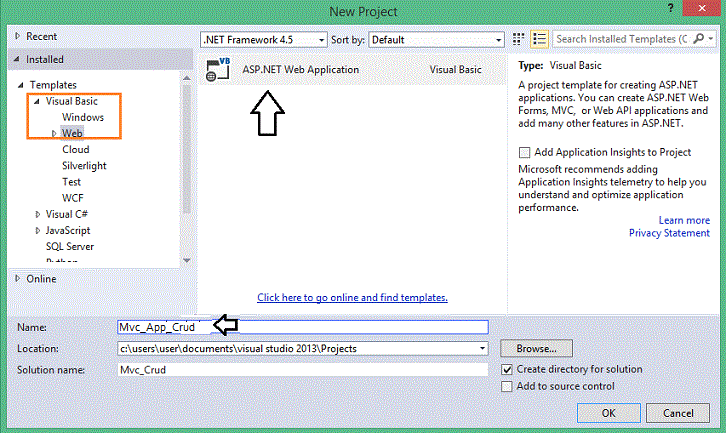Enable Add Application Insights to Project
The image size is (726, 433).
click(524, 152)
